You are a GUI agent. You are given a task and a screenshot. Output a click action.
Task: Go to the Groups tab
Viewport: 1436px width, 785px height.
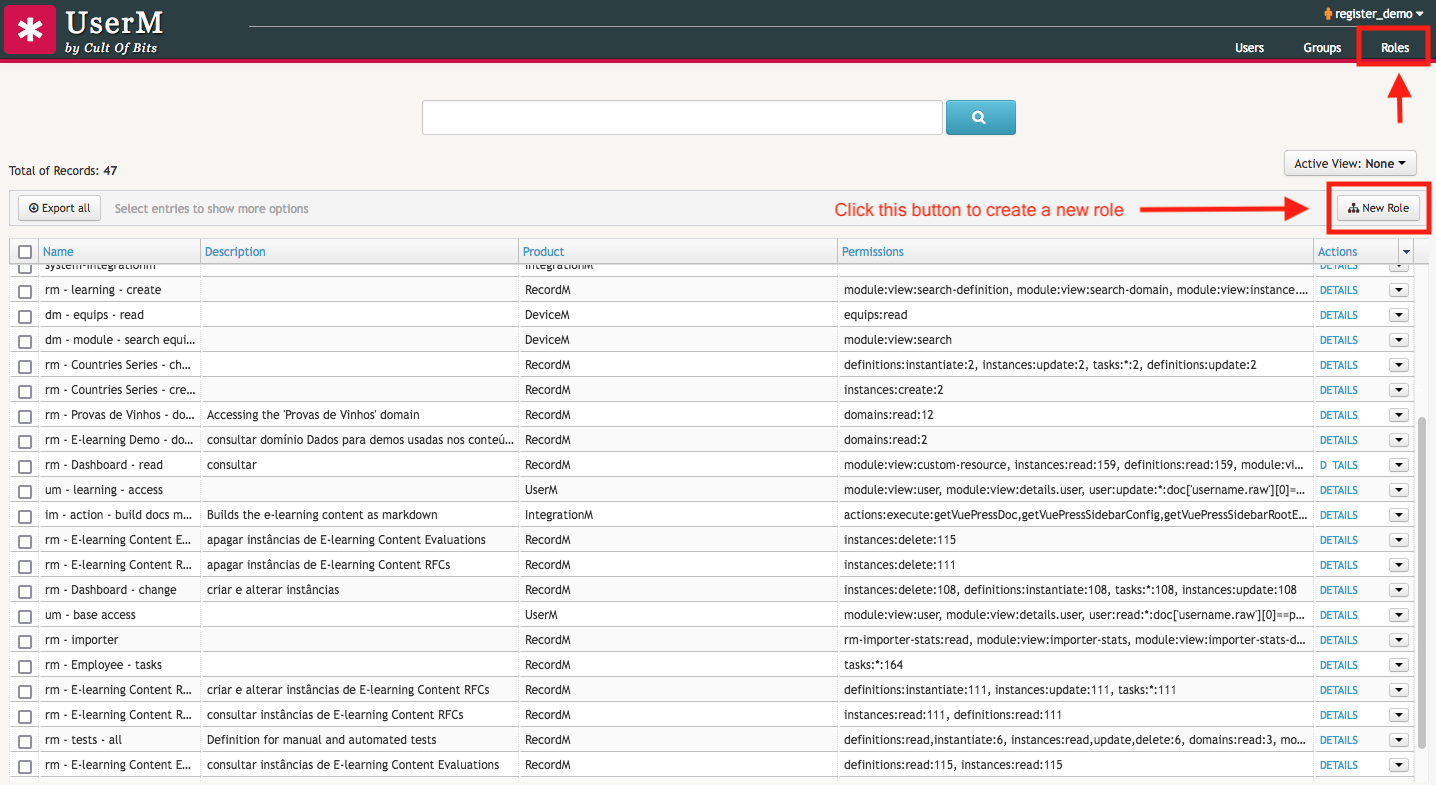(x=1322, y=48)
